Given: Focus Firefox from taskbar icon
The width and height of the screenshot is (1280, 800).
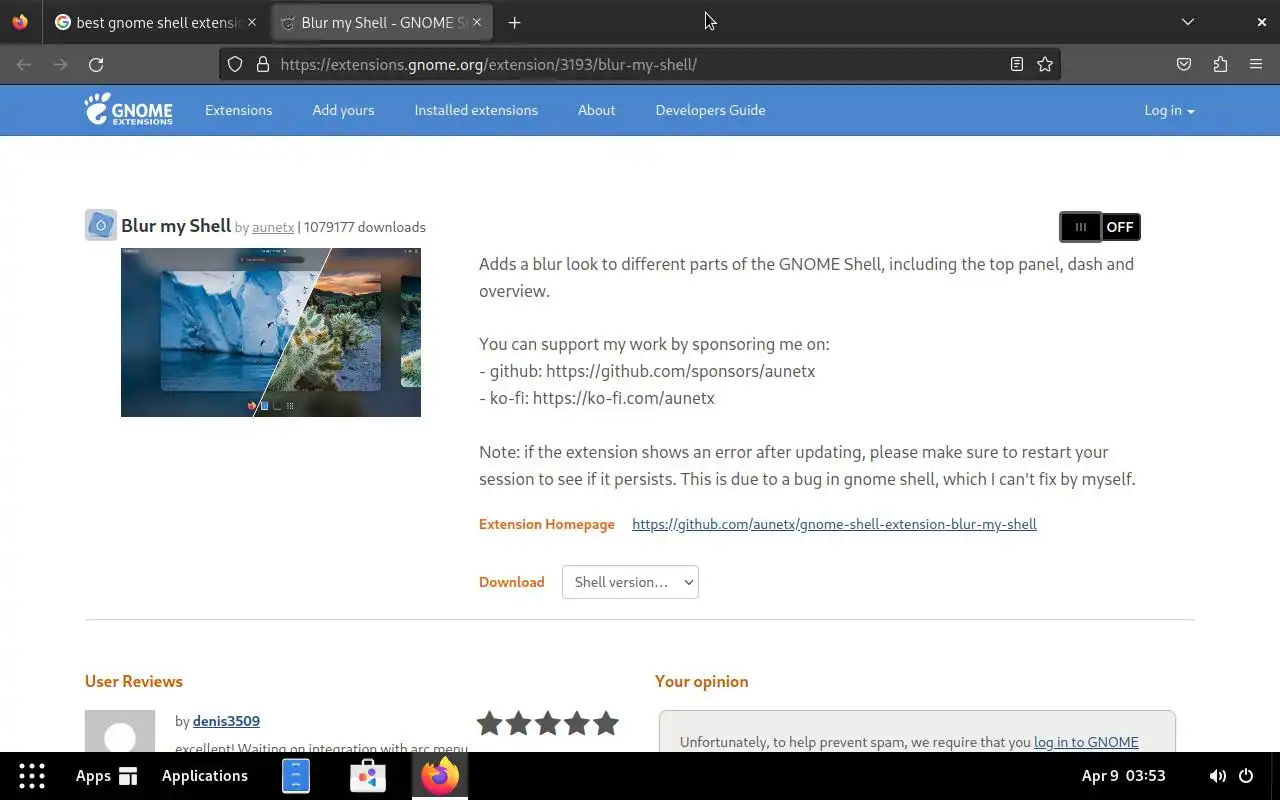Looking at the screenshot, I should (x=440, y=776).
